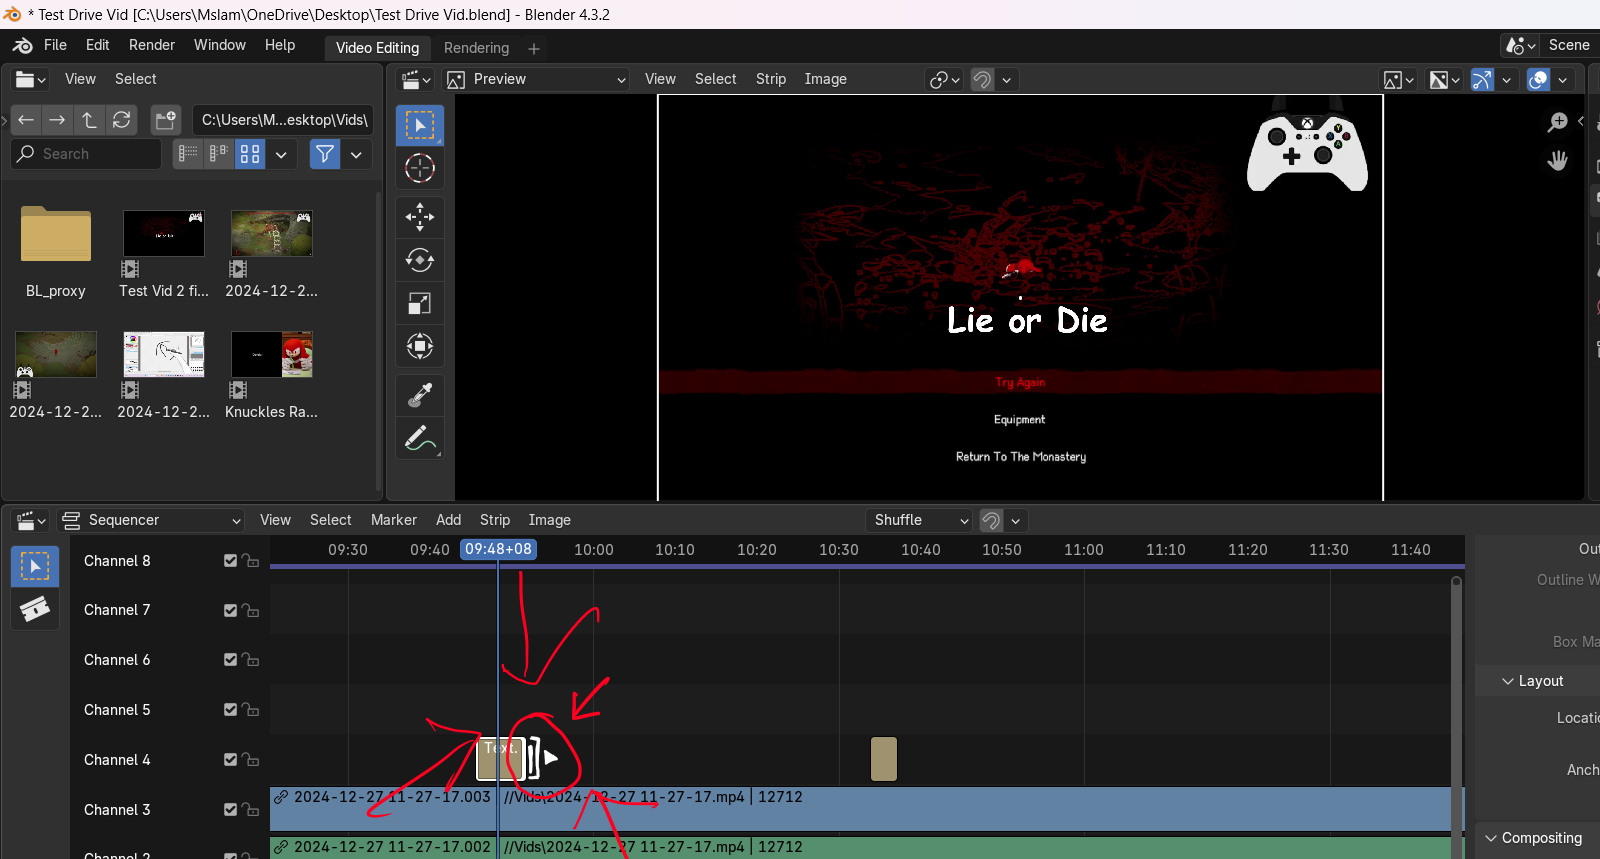Open display channels dropdown in preview header

click(1444, 80)
